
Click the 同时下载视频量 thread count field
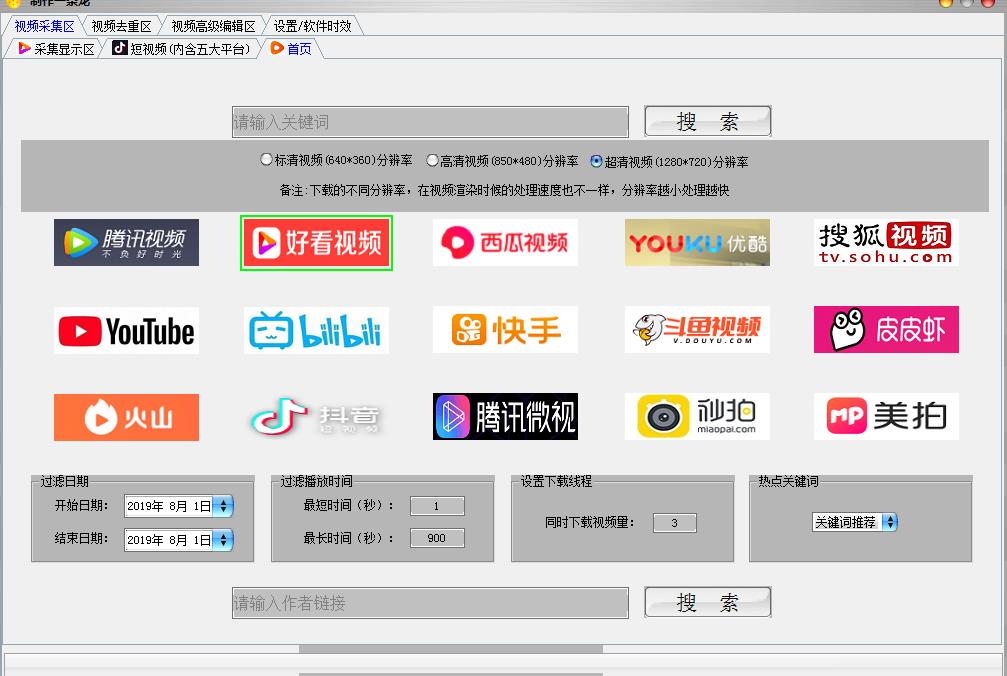point(674,523)
